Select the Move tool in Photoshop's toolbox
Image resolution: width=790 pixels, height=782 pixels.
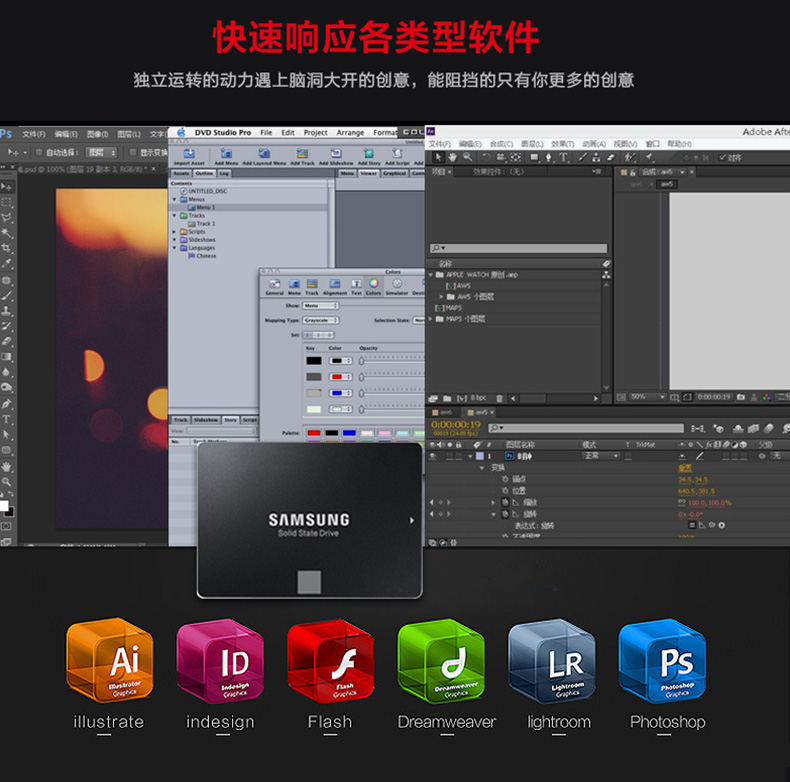7,187
